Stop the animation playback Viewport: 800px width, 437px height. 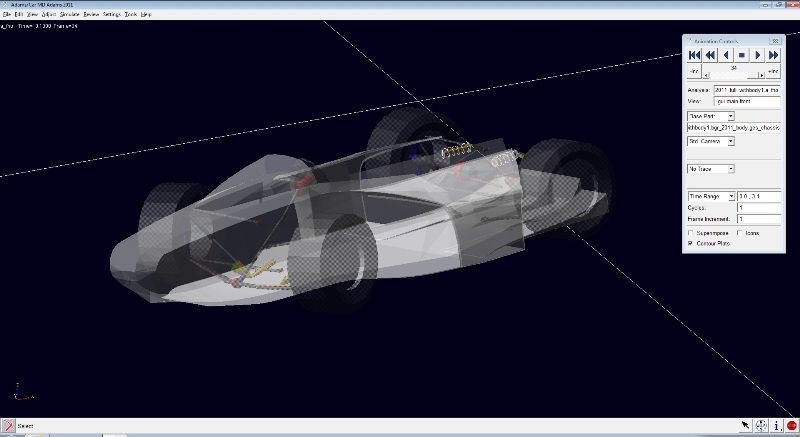pyautogui.click(x=742, y=55)
